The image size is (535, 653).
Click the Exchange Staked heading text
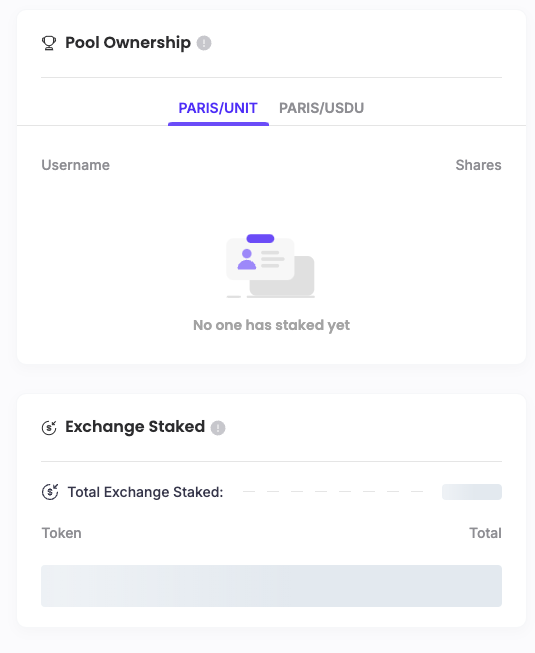coord(135,426)
